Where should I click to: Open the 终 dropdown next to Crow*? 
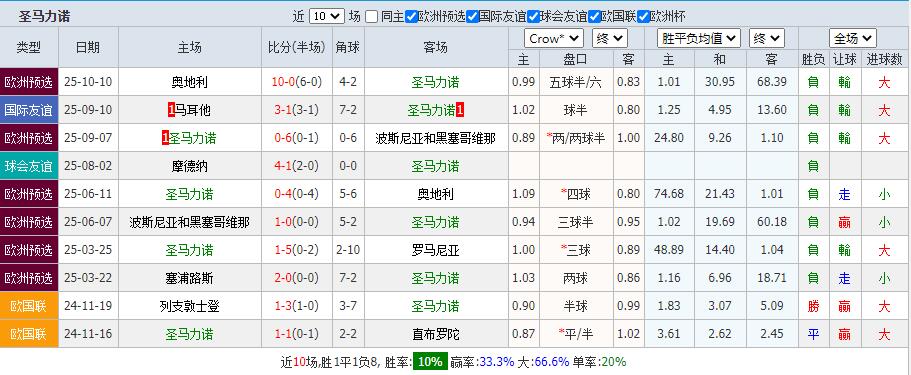[x=609, y=39]
